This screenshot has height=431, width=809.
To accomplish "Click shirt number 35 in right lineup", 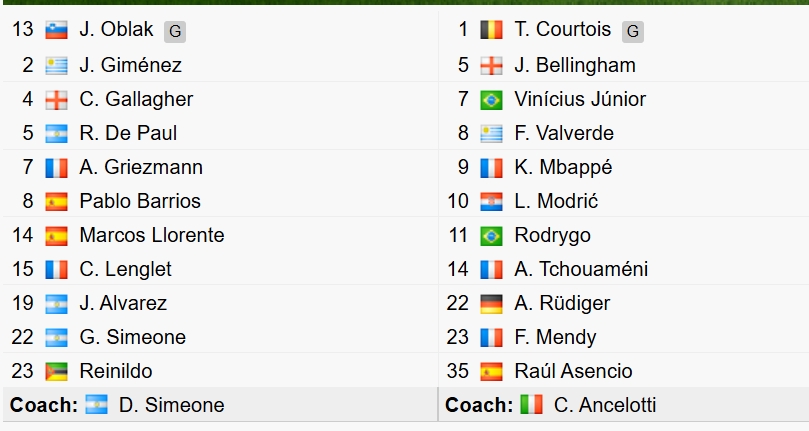I will (458, 371).
